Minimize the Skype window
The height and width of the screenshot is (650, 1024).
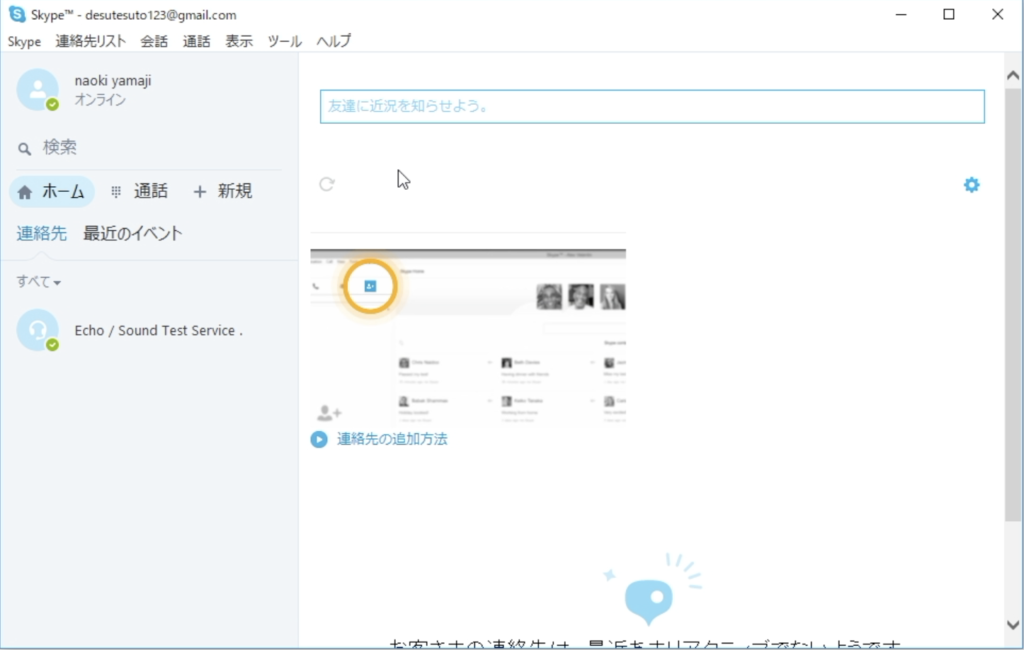901,14
